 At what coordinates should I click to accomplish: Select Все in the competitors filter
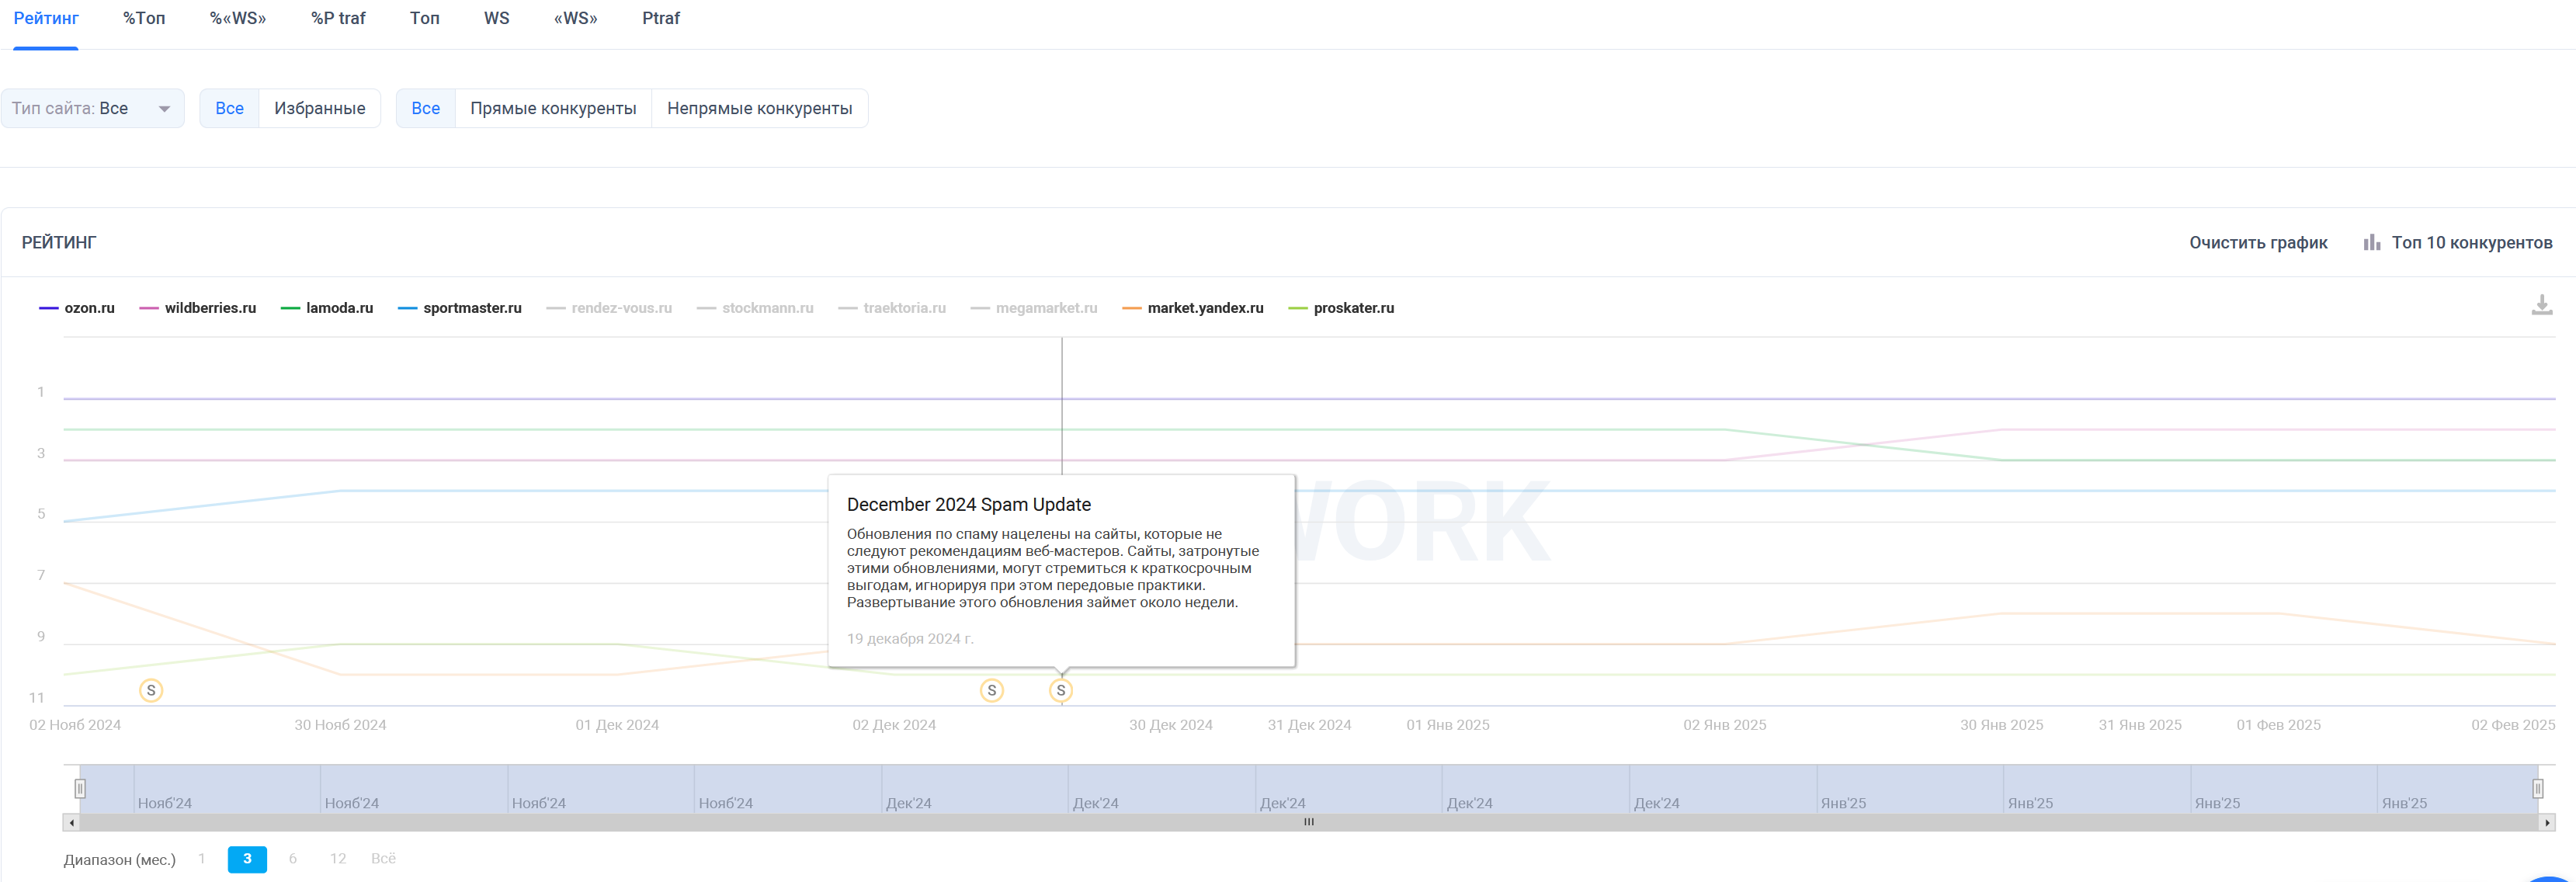pos(426,108)
